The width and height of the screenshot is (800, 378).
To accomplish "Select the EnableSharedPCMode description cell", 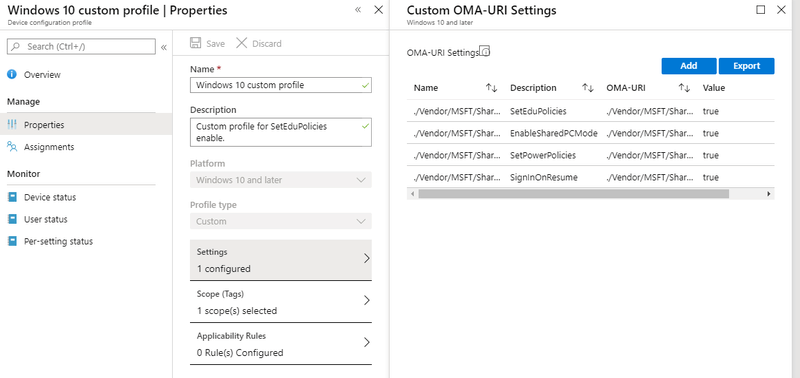I will 554,133.
